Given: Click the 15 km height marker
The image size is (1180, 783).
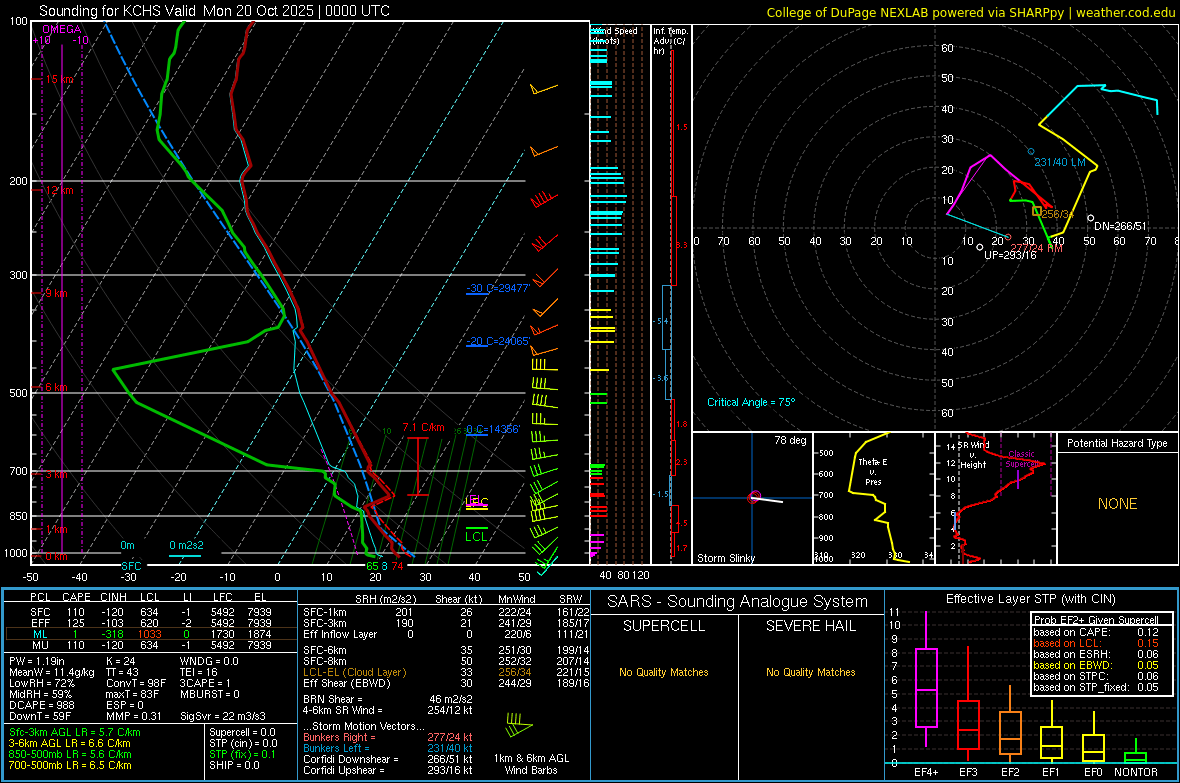Looking at the screenshot, I should [59, 79].
